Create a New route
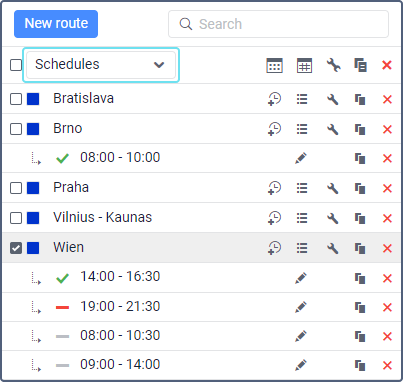Viewport: 403px width, 382px height. click(x=56, y=24)
